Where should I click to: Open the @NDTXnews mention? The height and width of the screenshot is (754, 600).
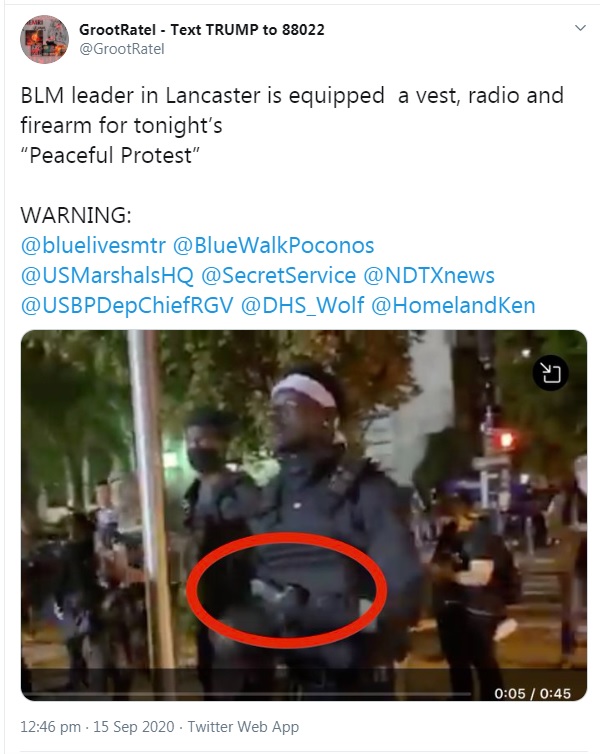[429, 276]
